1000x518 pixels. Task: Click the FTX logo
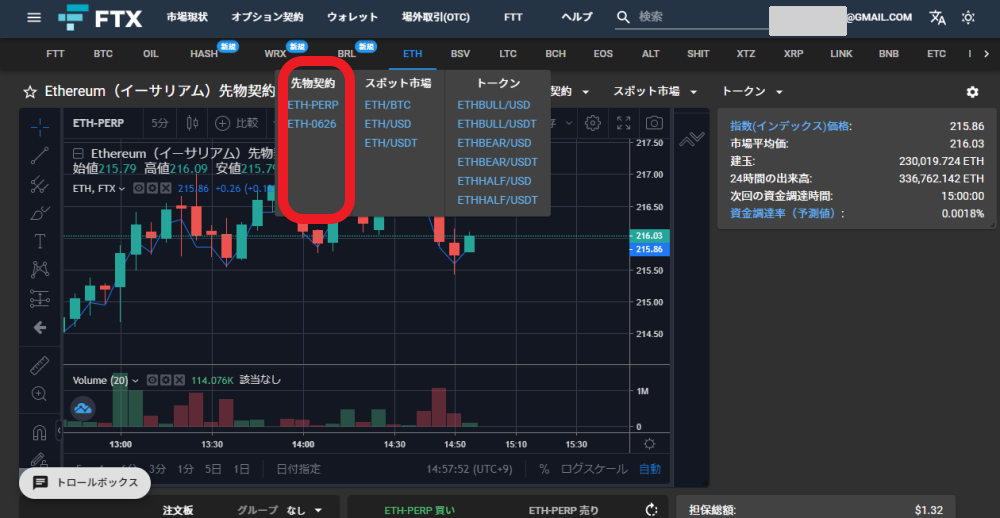coord(100,18)
